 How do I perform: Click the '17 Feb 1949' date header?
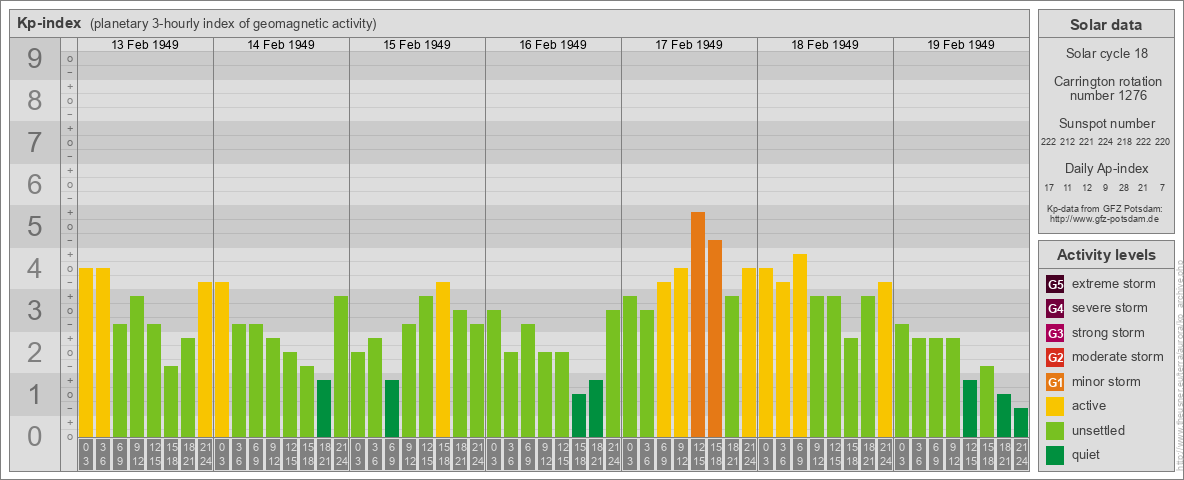click(x=689, y=45)
